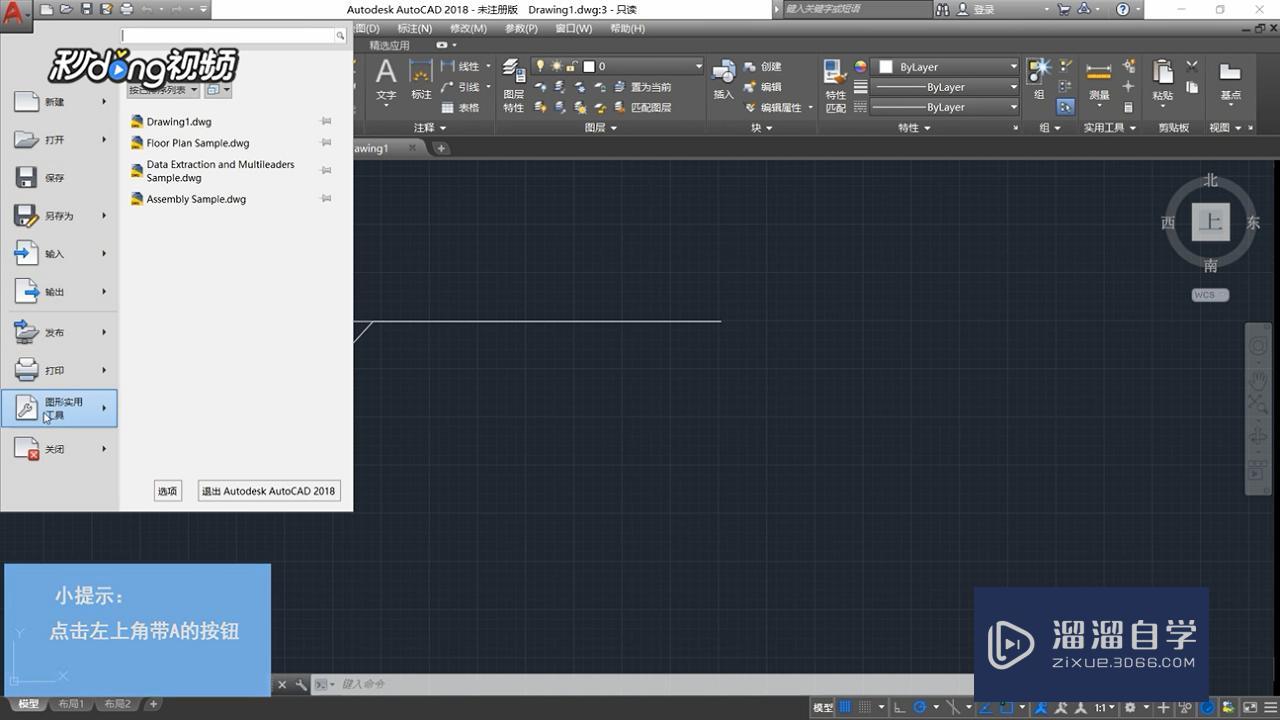
Task: Toggle the grid display in status bar
Action: tap(846, 707)
